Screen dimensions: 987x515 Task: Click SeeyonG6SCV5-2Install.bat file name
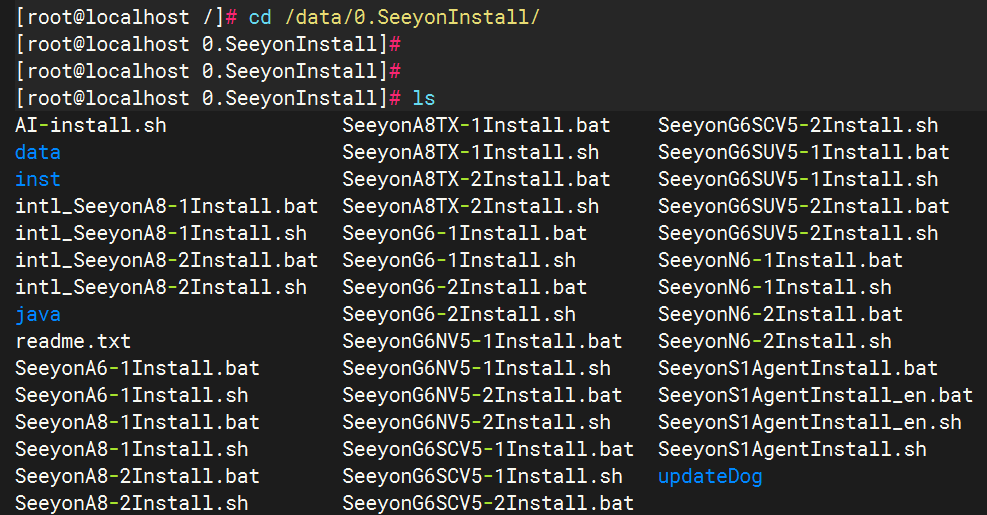pyautogui.click(x=488, y=504)
